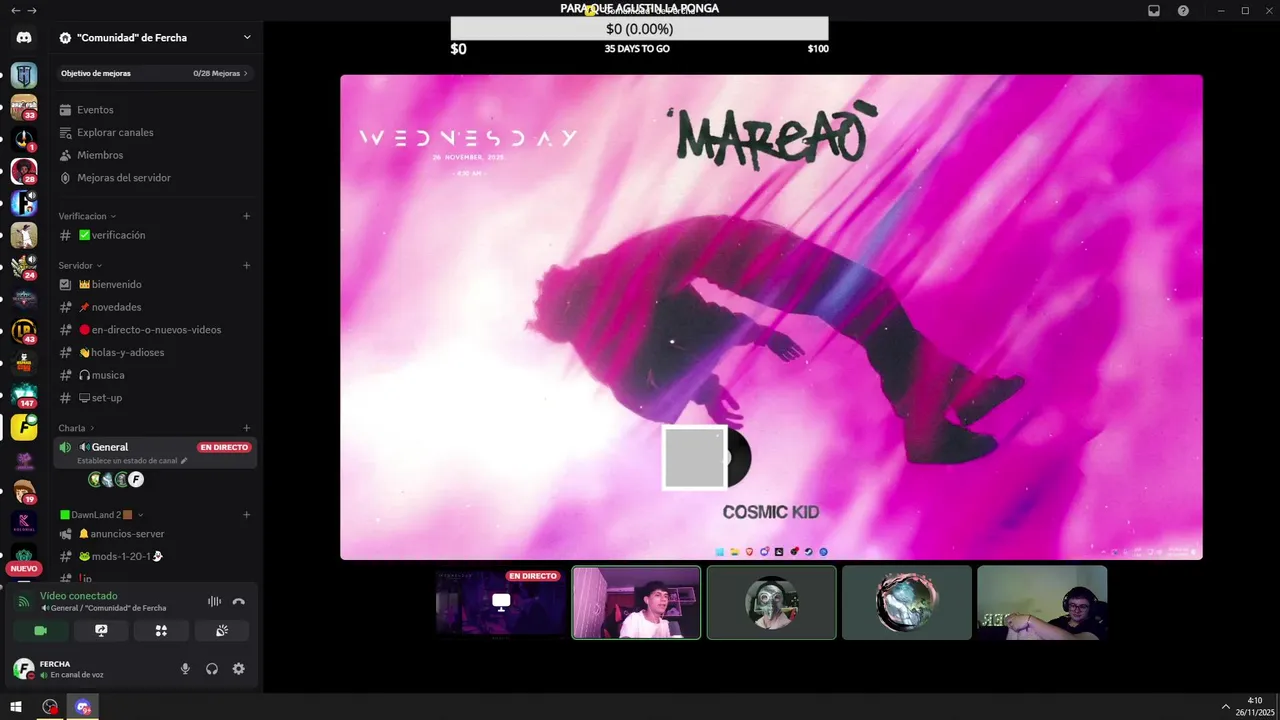Click FERCHA user profile panel
1280x720 pixels.
(90, 669)
